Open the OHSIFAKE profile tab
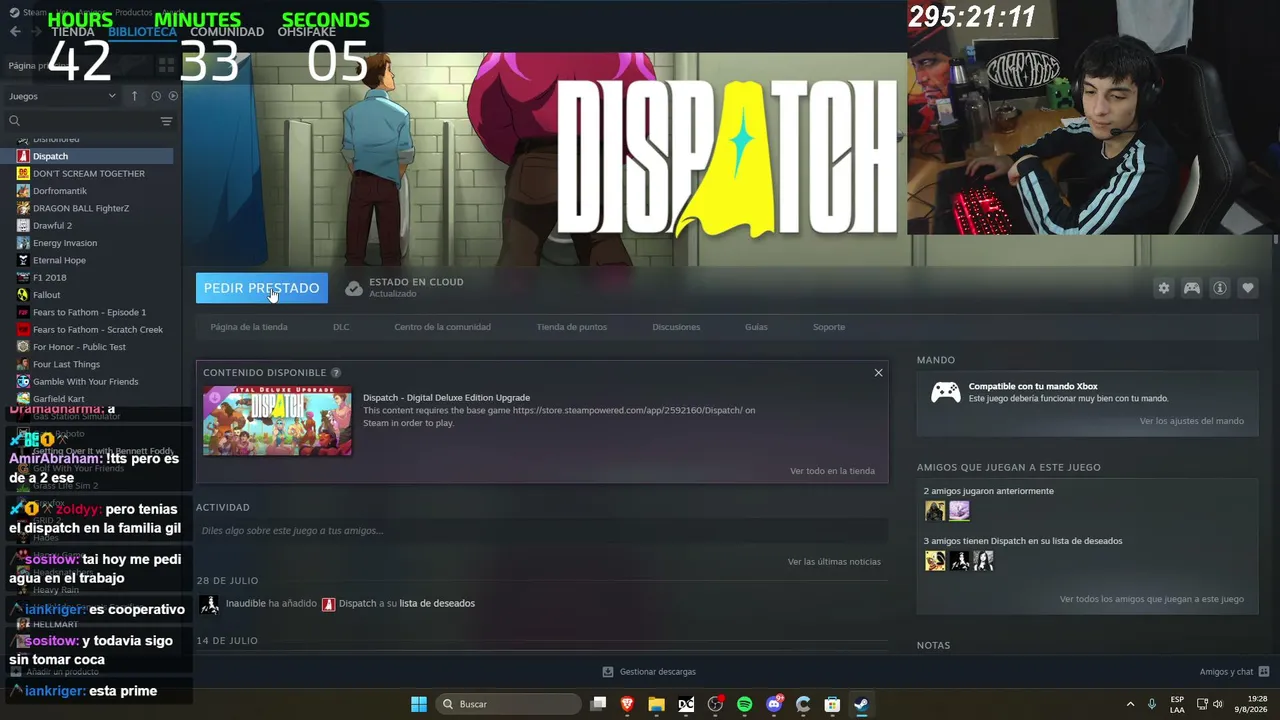The height and width of the screenshot is (720, 1280). [x=306, y=32]
